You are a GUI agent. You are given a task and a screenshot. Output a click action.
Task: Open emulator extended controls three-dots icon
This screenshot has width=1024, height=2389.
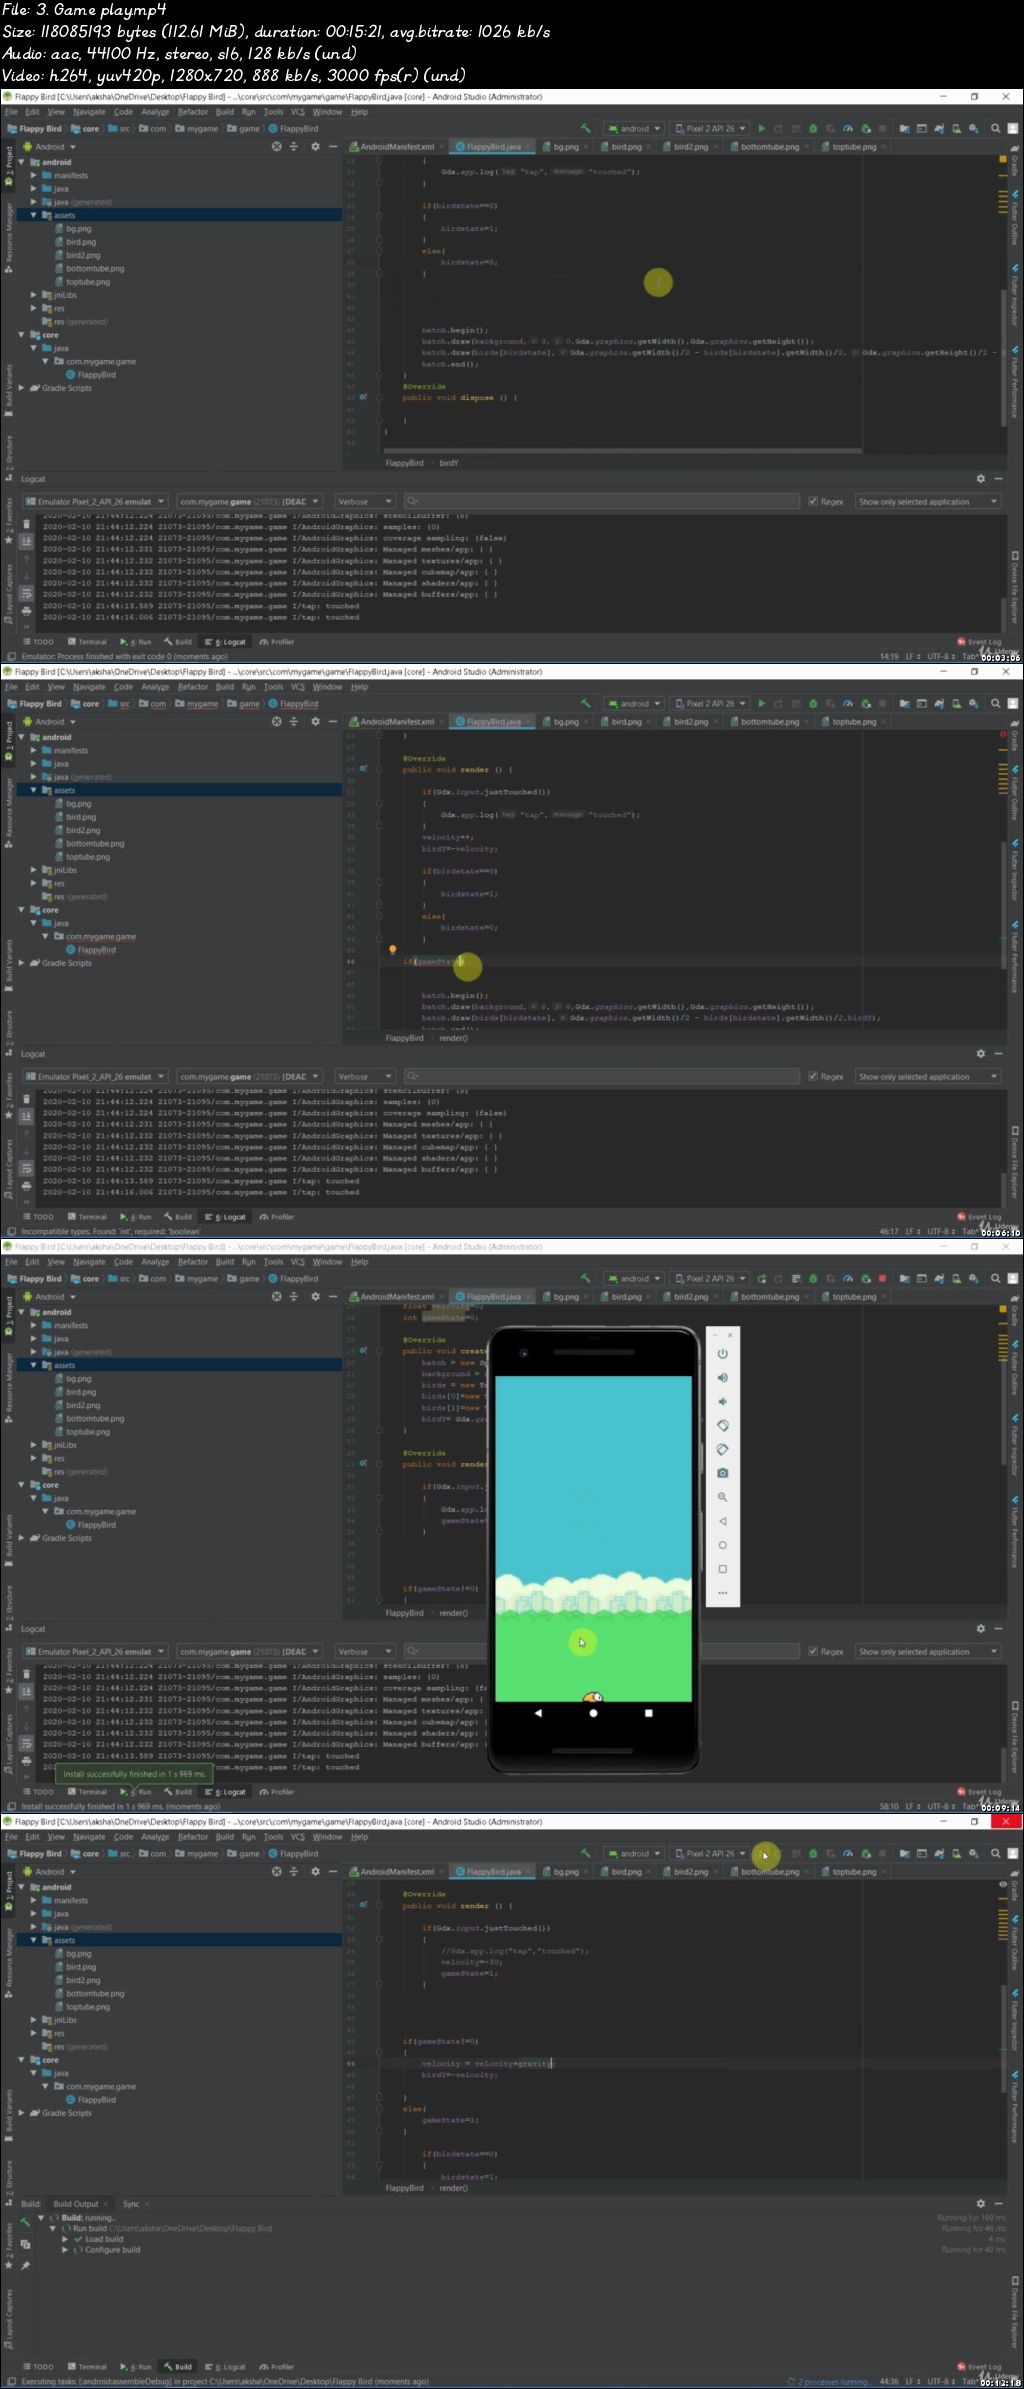coord(722,1592)
